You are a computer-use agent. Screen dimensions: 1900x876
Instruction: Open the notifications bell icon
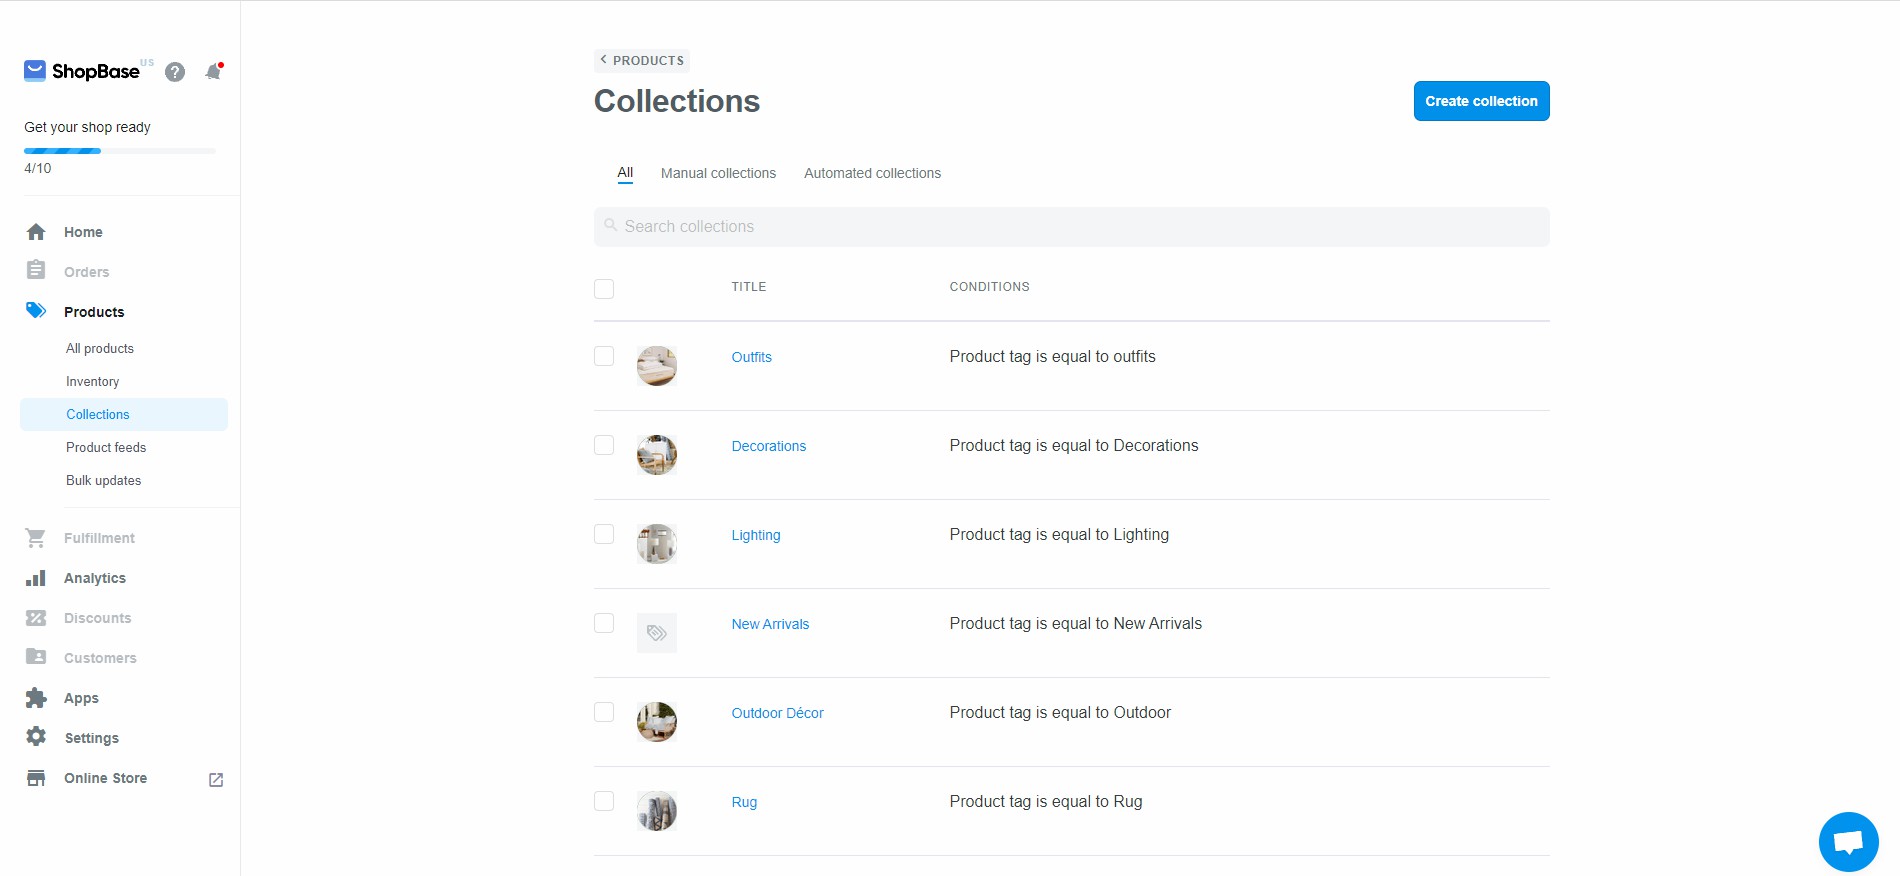coord(213,72)
